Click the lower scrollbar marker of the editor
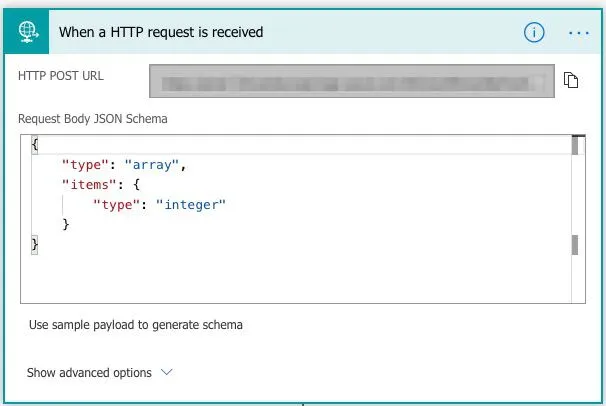 [576, 245]
